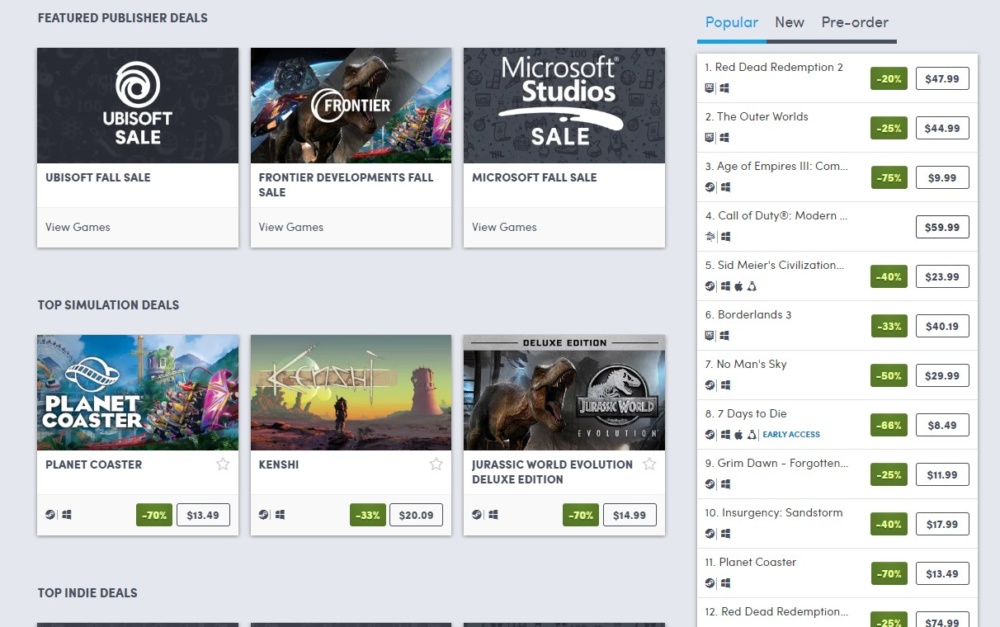This screenshot has height=627, width=1000.
Task: Open View Games under Ubisoft Fall Sale
Action: pyautogui.click(x=78, y=227)
